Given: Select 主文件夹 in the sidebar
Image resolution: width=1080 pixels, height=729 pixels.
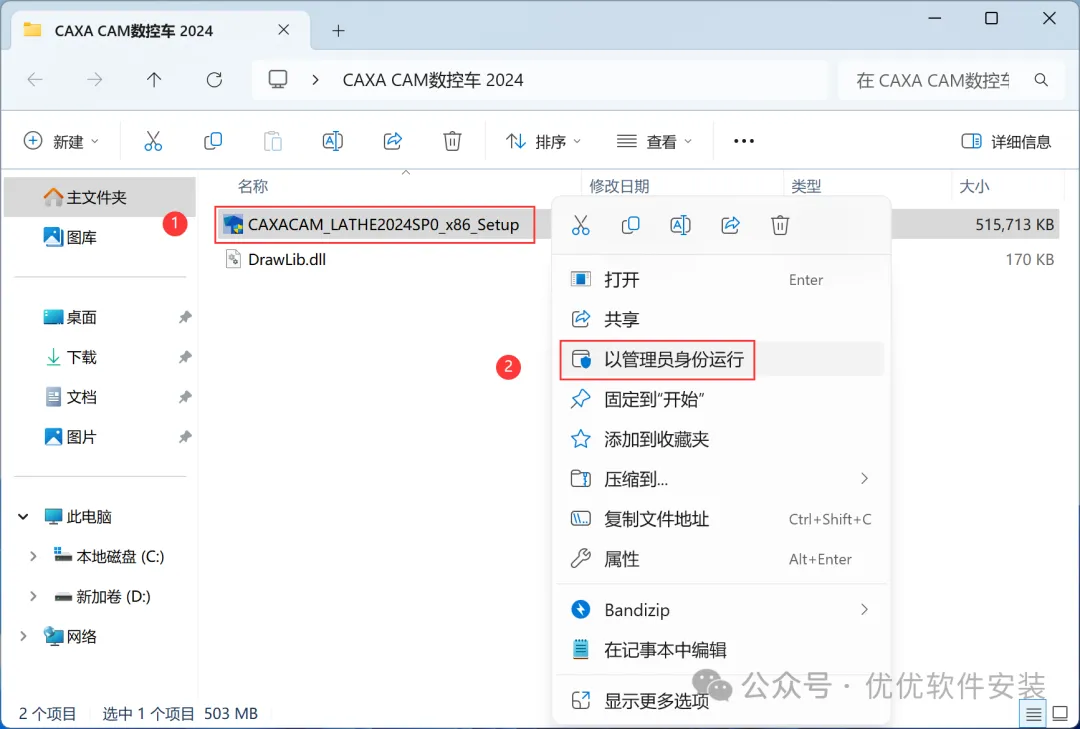Looking at the screenshot, I should (100, 198).
